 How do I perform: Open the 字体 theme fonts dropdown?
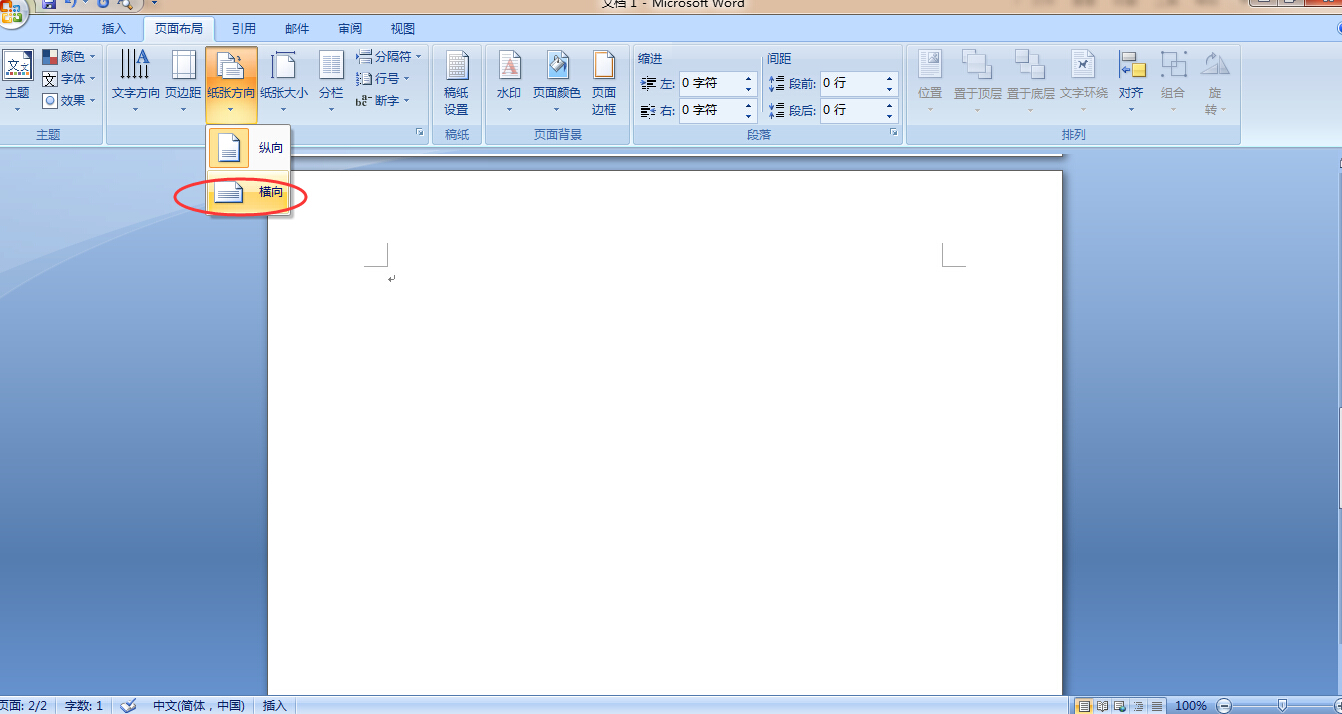click(69, 78)
